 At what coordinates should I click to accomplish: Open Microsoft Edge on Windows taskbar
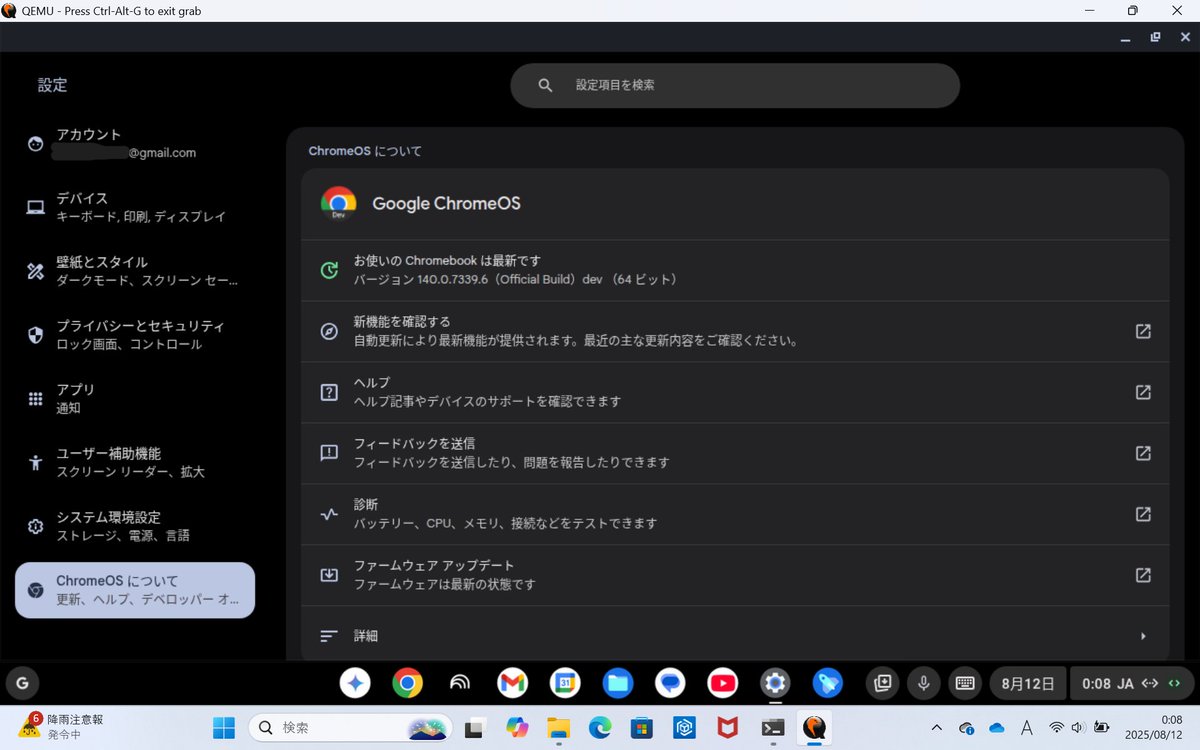coord(600,727)
